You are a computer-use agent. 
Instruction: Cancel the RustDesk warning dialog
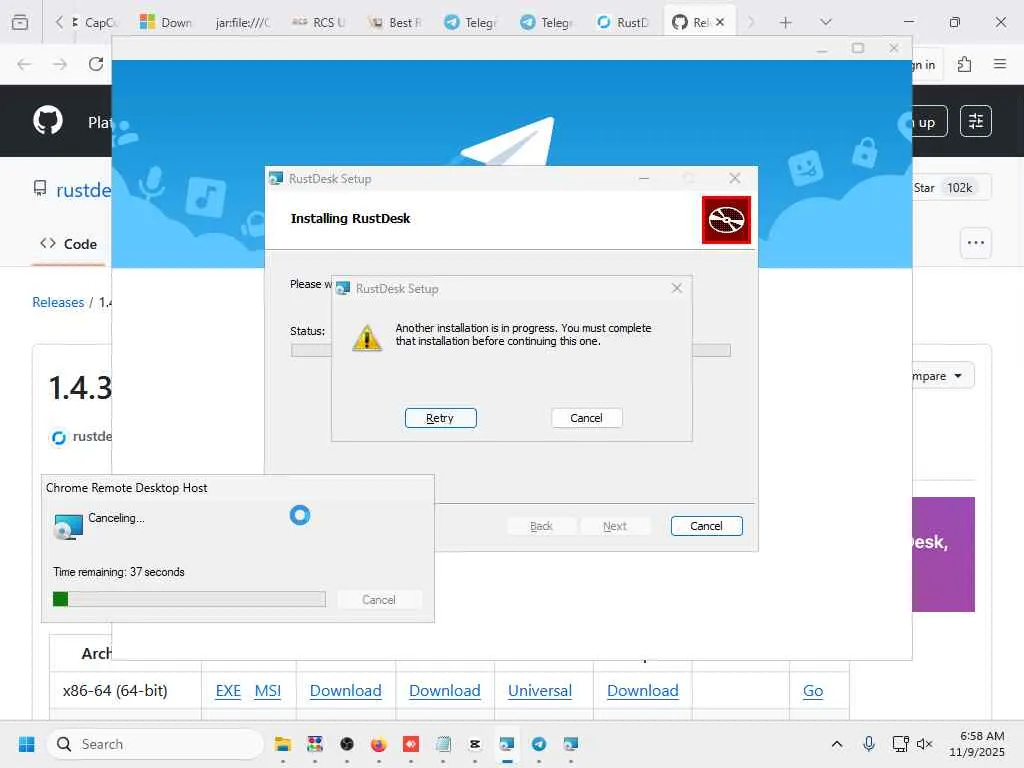(x=586, y=418)
